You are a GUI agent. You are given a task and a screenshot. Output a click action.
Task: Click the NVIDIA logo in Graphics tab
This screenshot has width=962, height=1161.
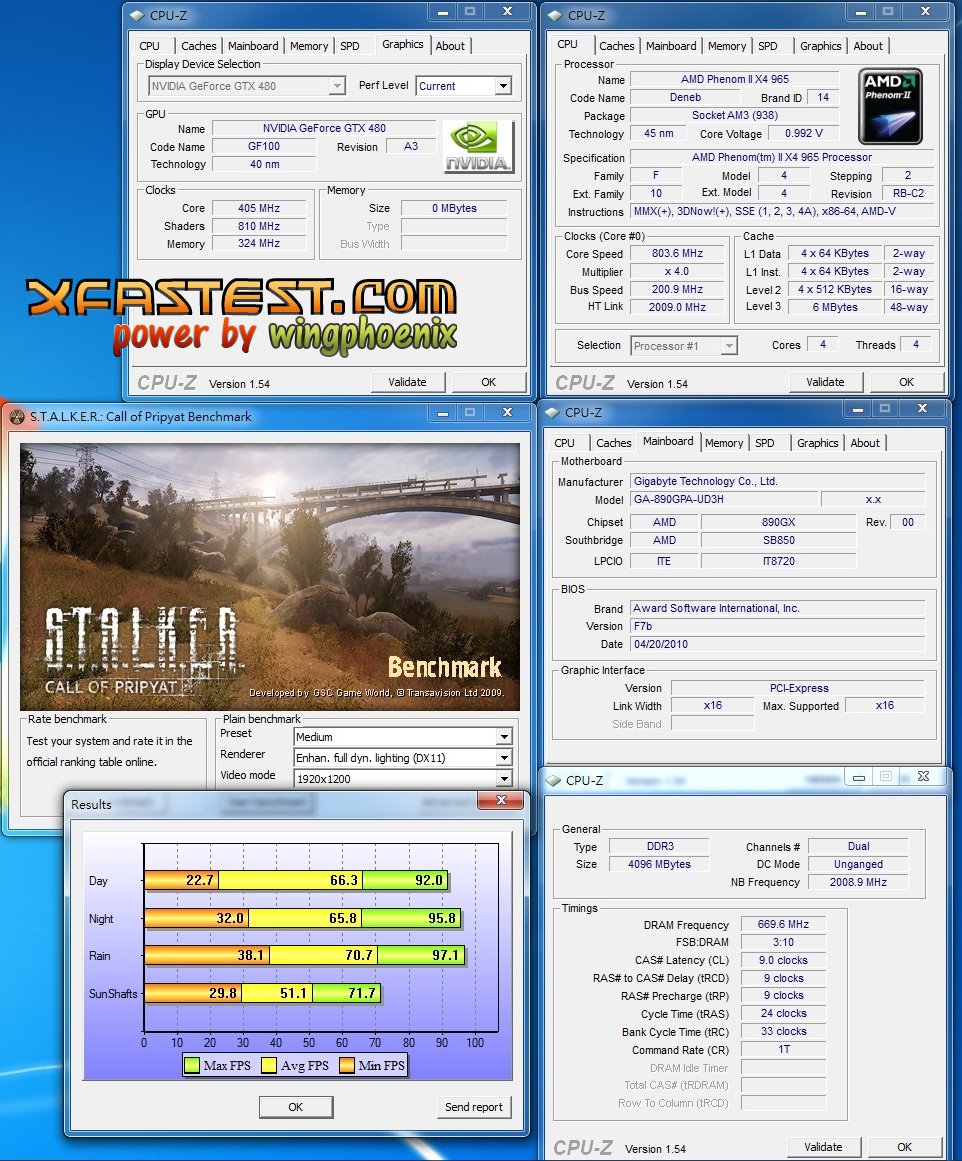[478, 148]
